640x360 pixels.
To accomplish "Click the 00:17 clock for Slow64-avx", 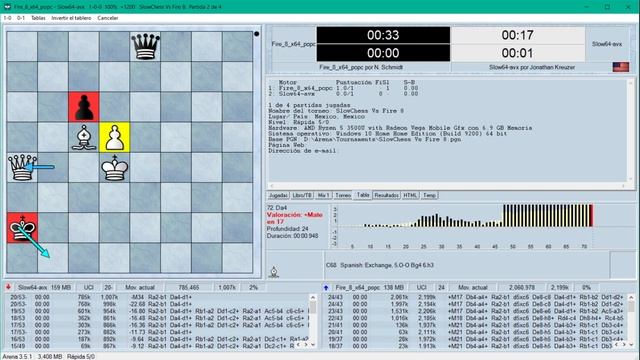I will tap(518, 35).
